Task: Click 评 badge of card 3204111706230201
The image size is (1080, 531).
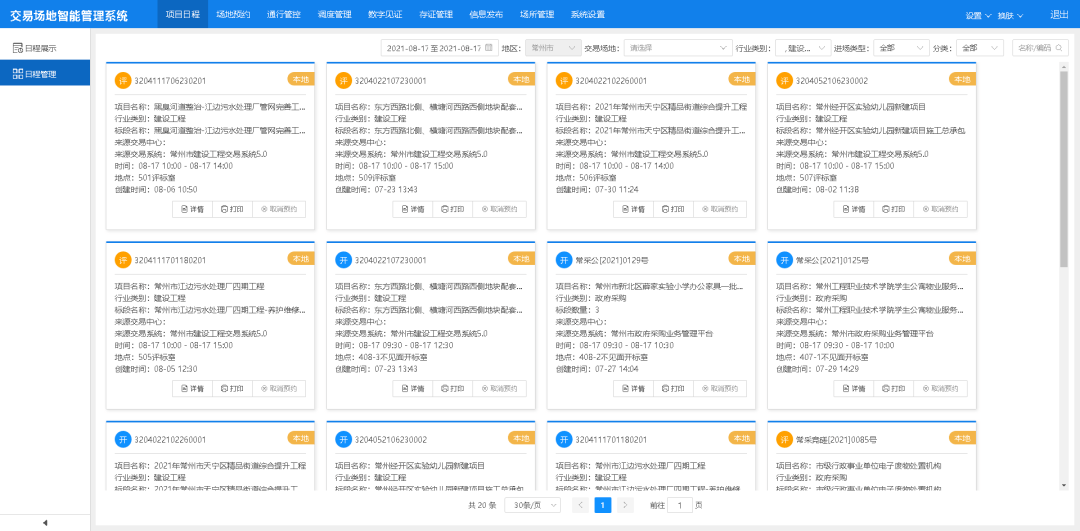Action: click(123, 81)
